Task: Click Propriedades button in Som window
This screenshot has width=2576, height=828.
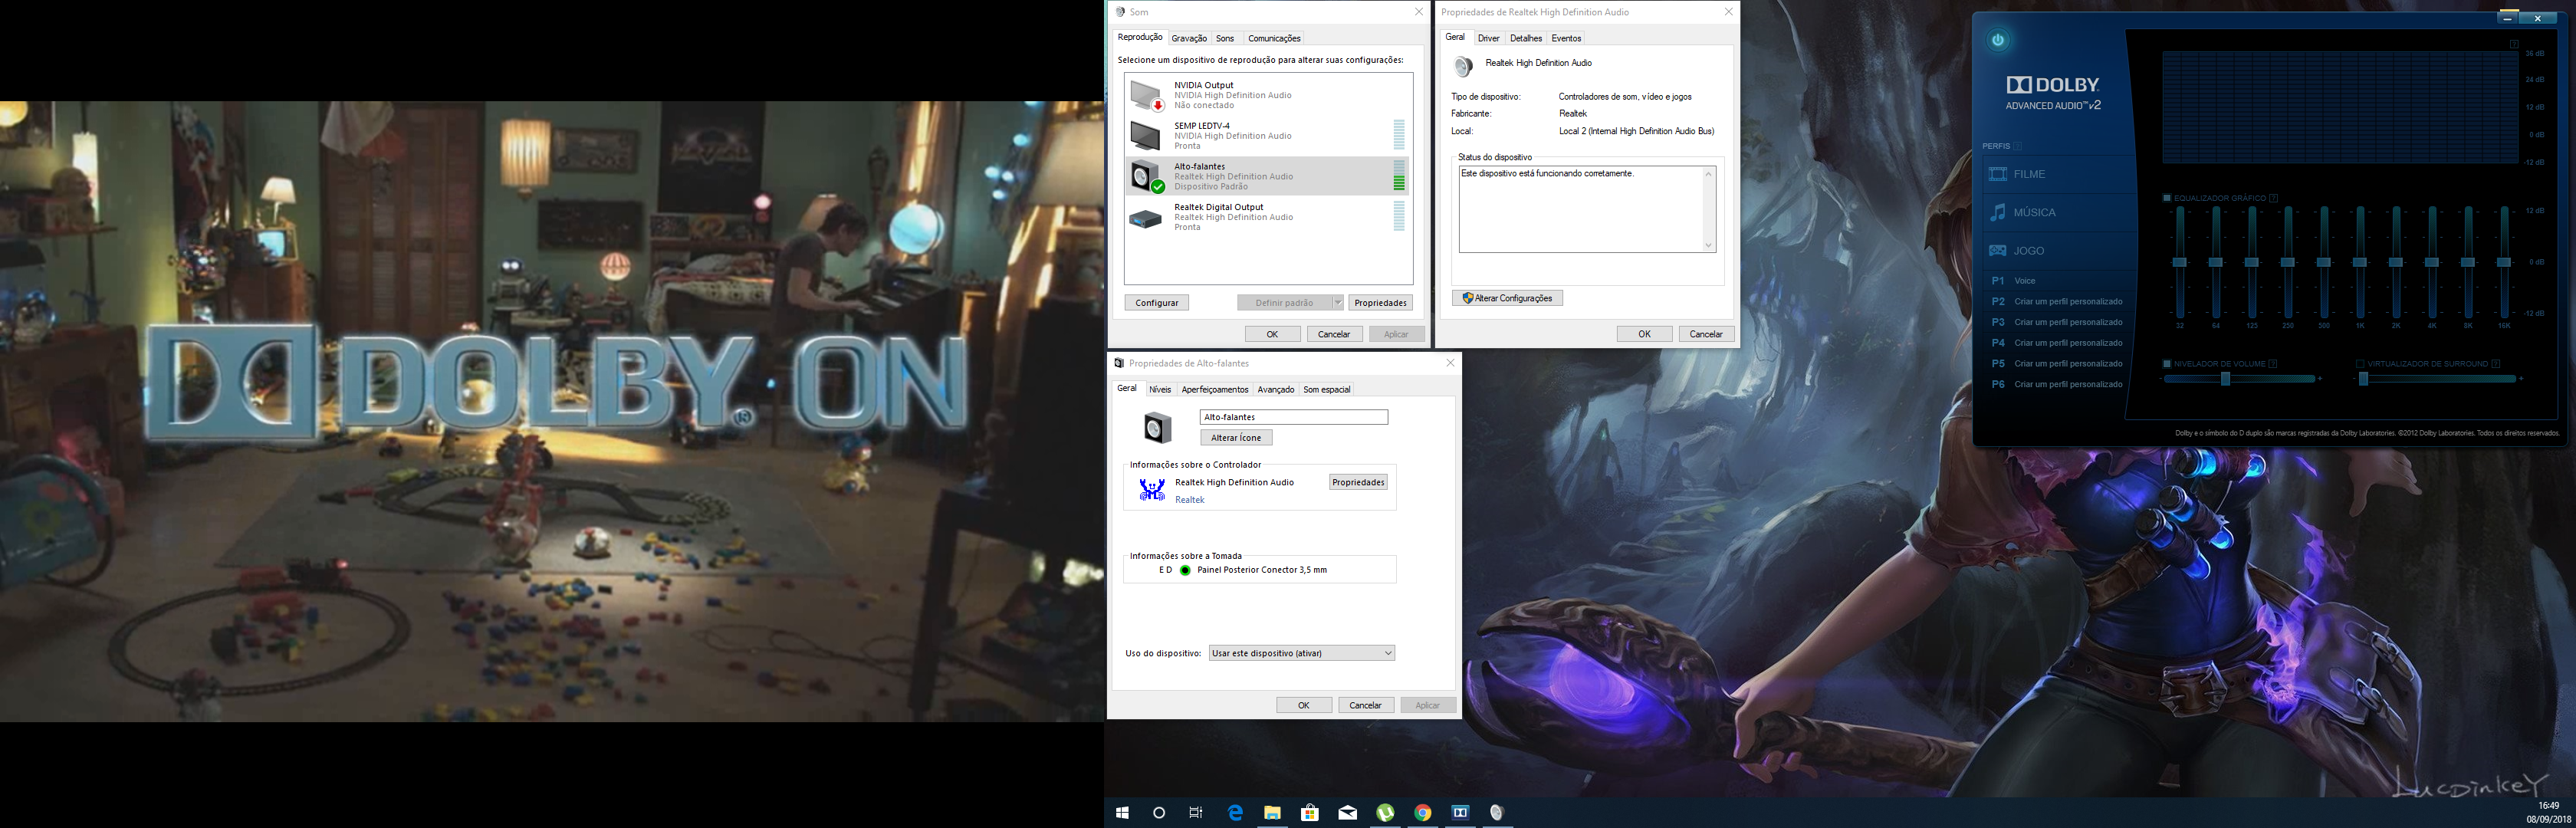Action: 1381,303
